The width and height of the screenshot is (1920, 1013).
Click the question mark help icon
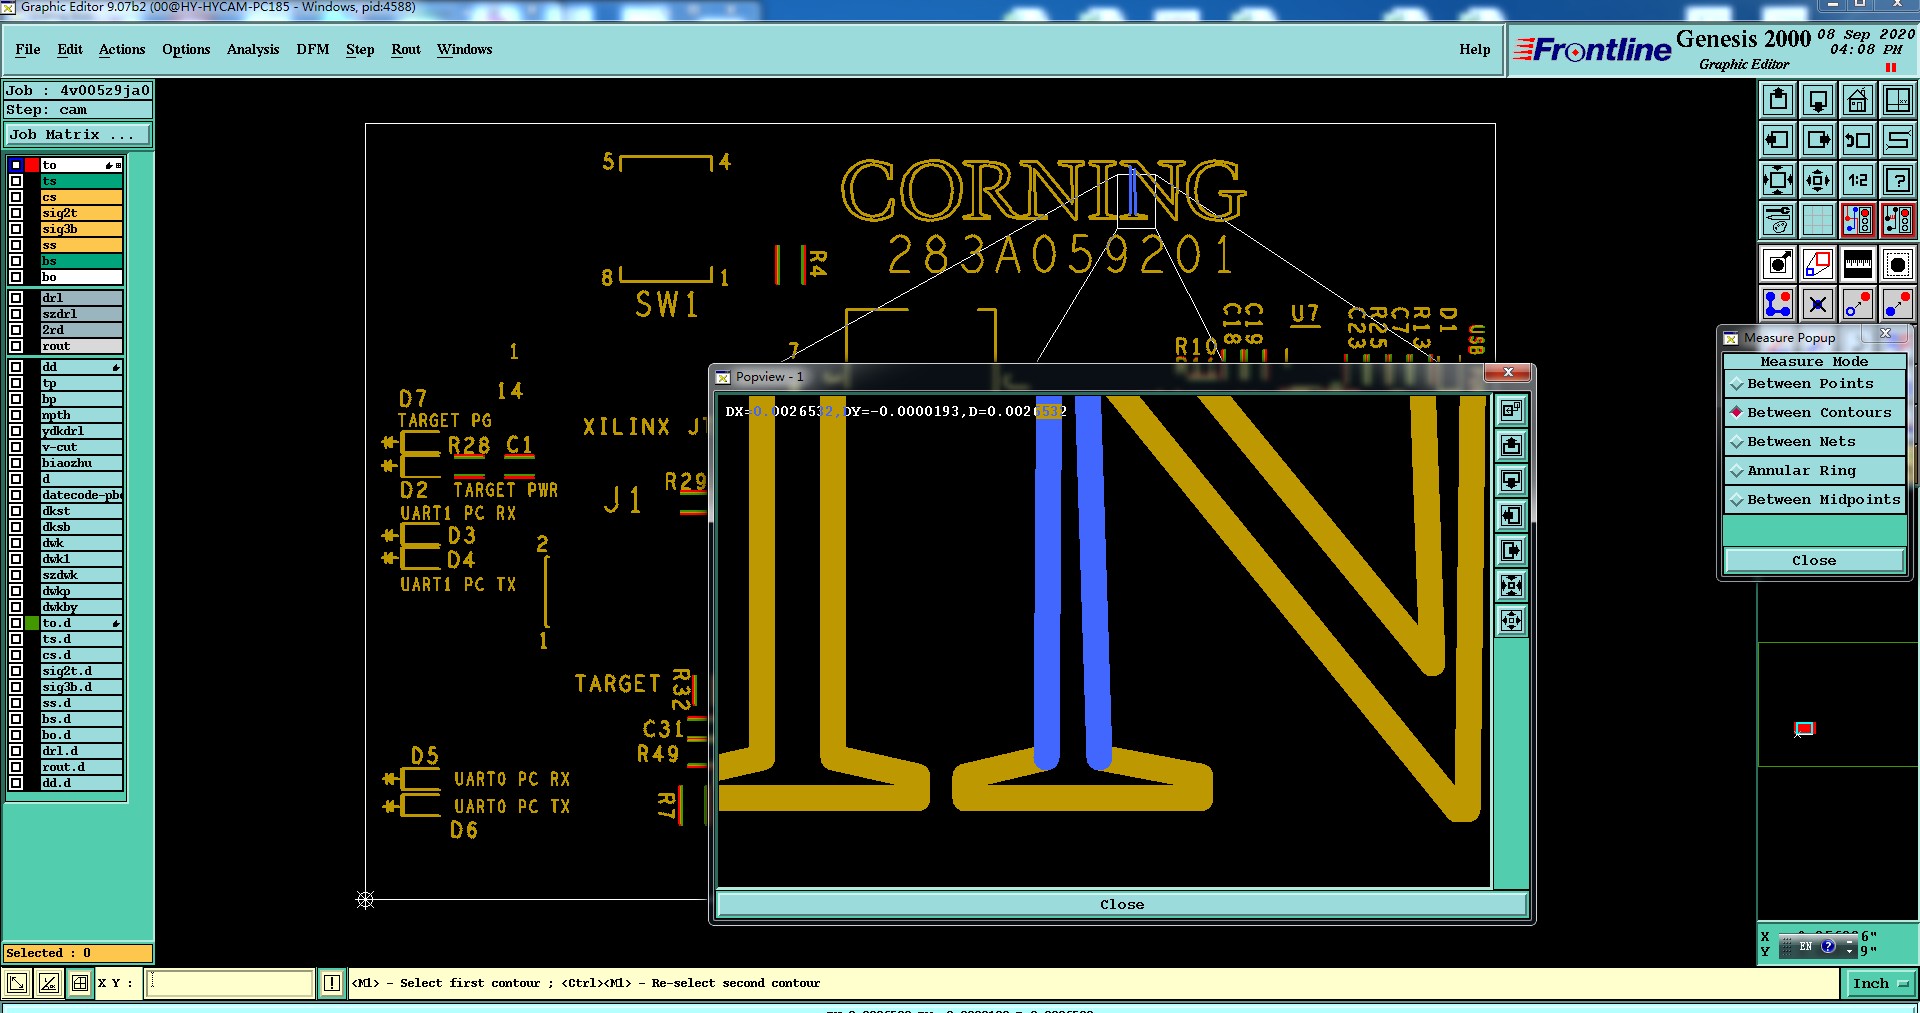tap(1898, 180)
